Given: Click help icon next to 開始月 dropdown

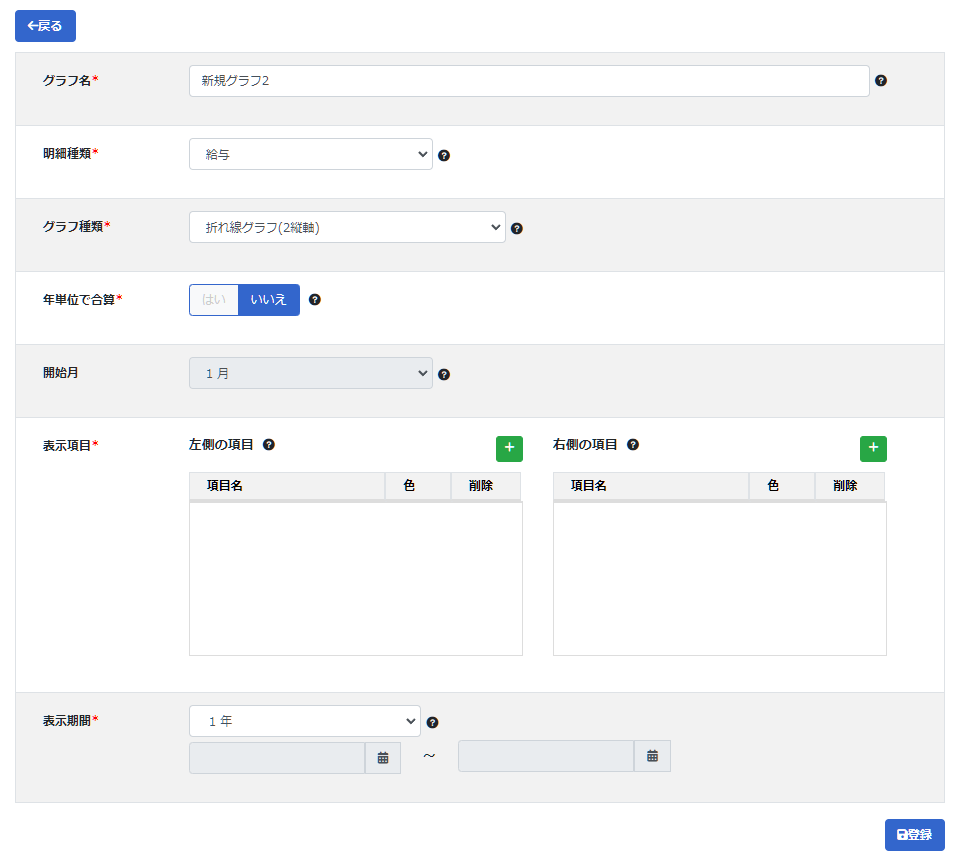Looking at the screenshot, I should tap(444, 375).
